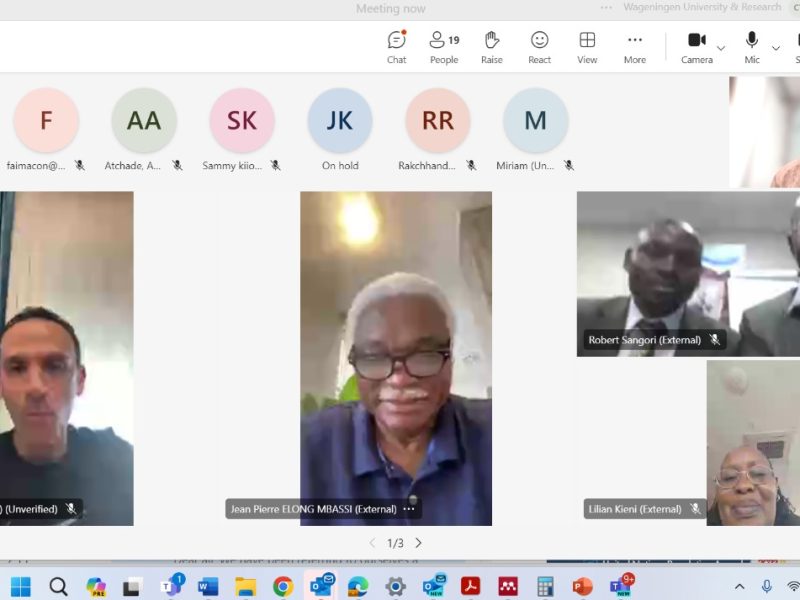Raise your hand in the meeting
The width and height of the screenshot is (800, 600).
[x=492, y=47]
